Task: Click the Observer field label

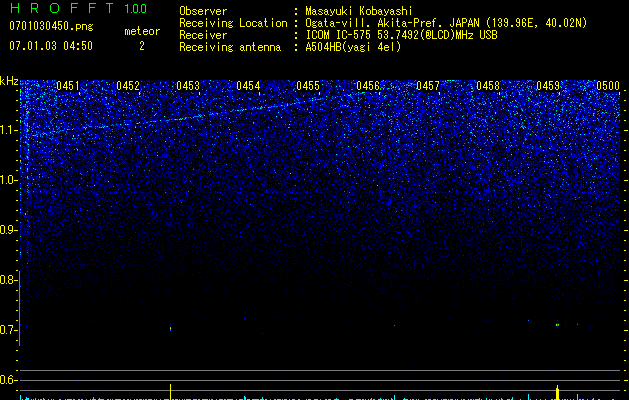Action: 203,11
